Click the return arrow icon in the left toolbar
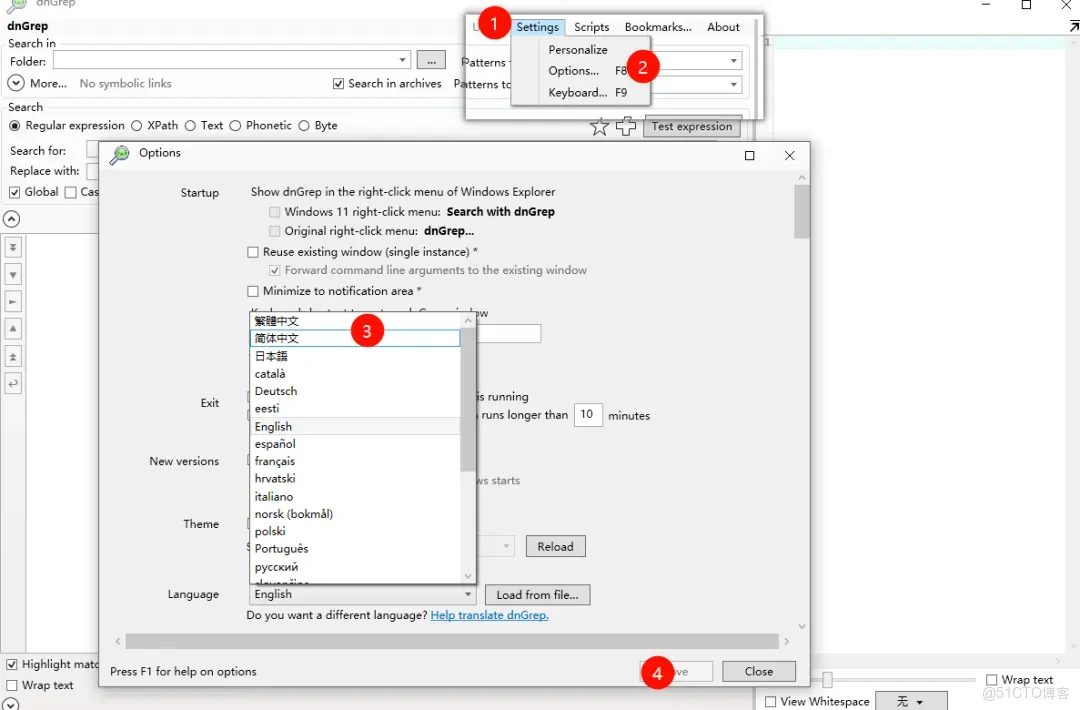 pyautogui.click(x=13, y=384)
